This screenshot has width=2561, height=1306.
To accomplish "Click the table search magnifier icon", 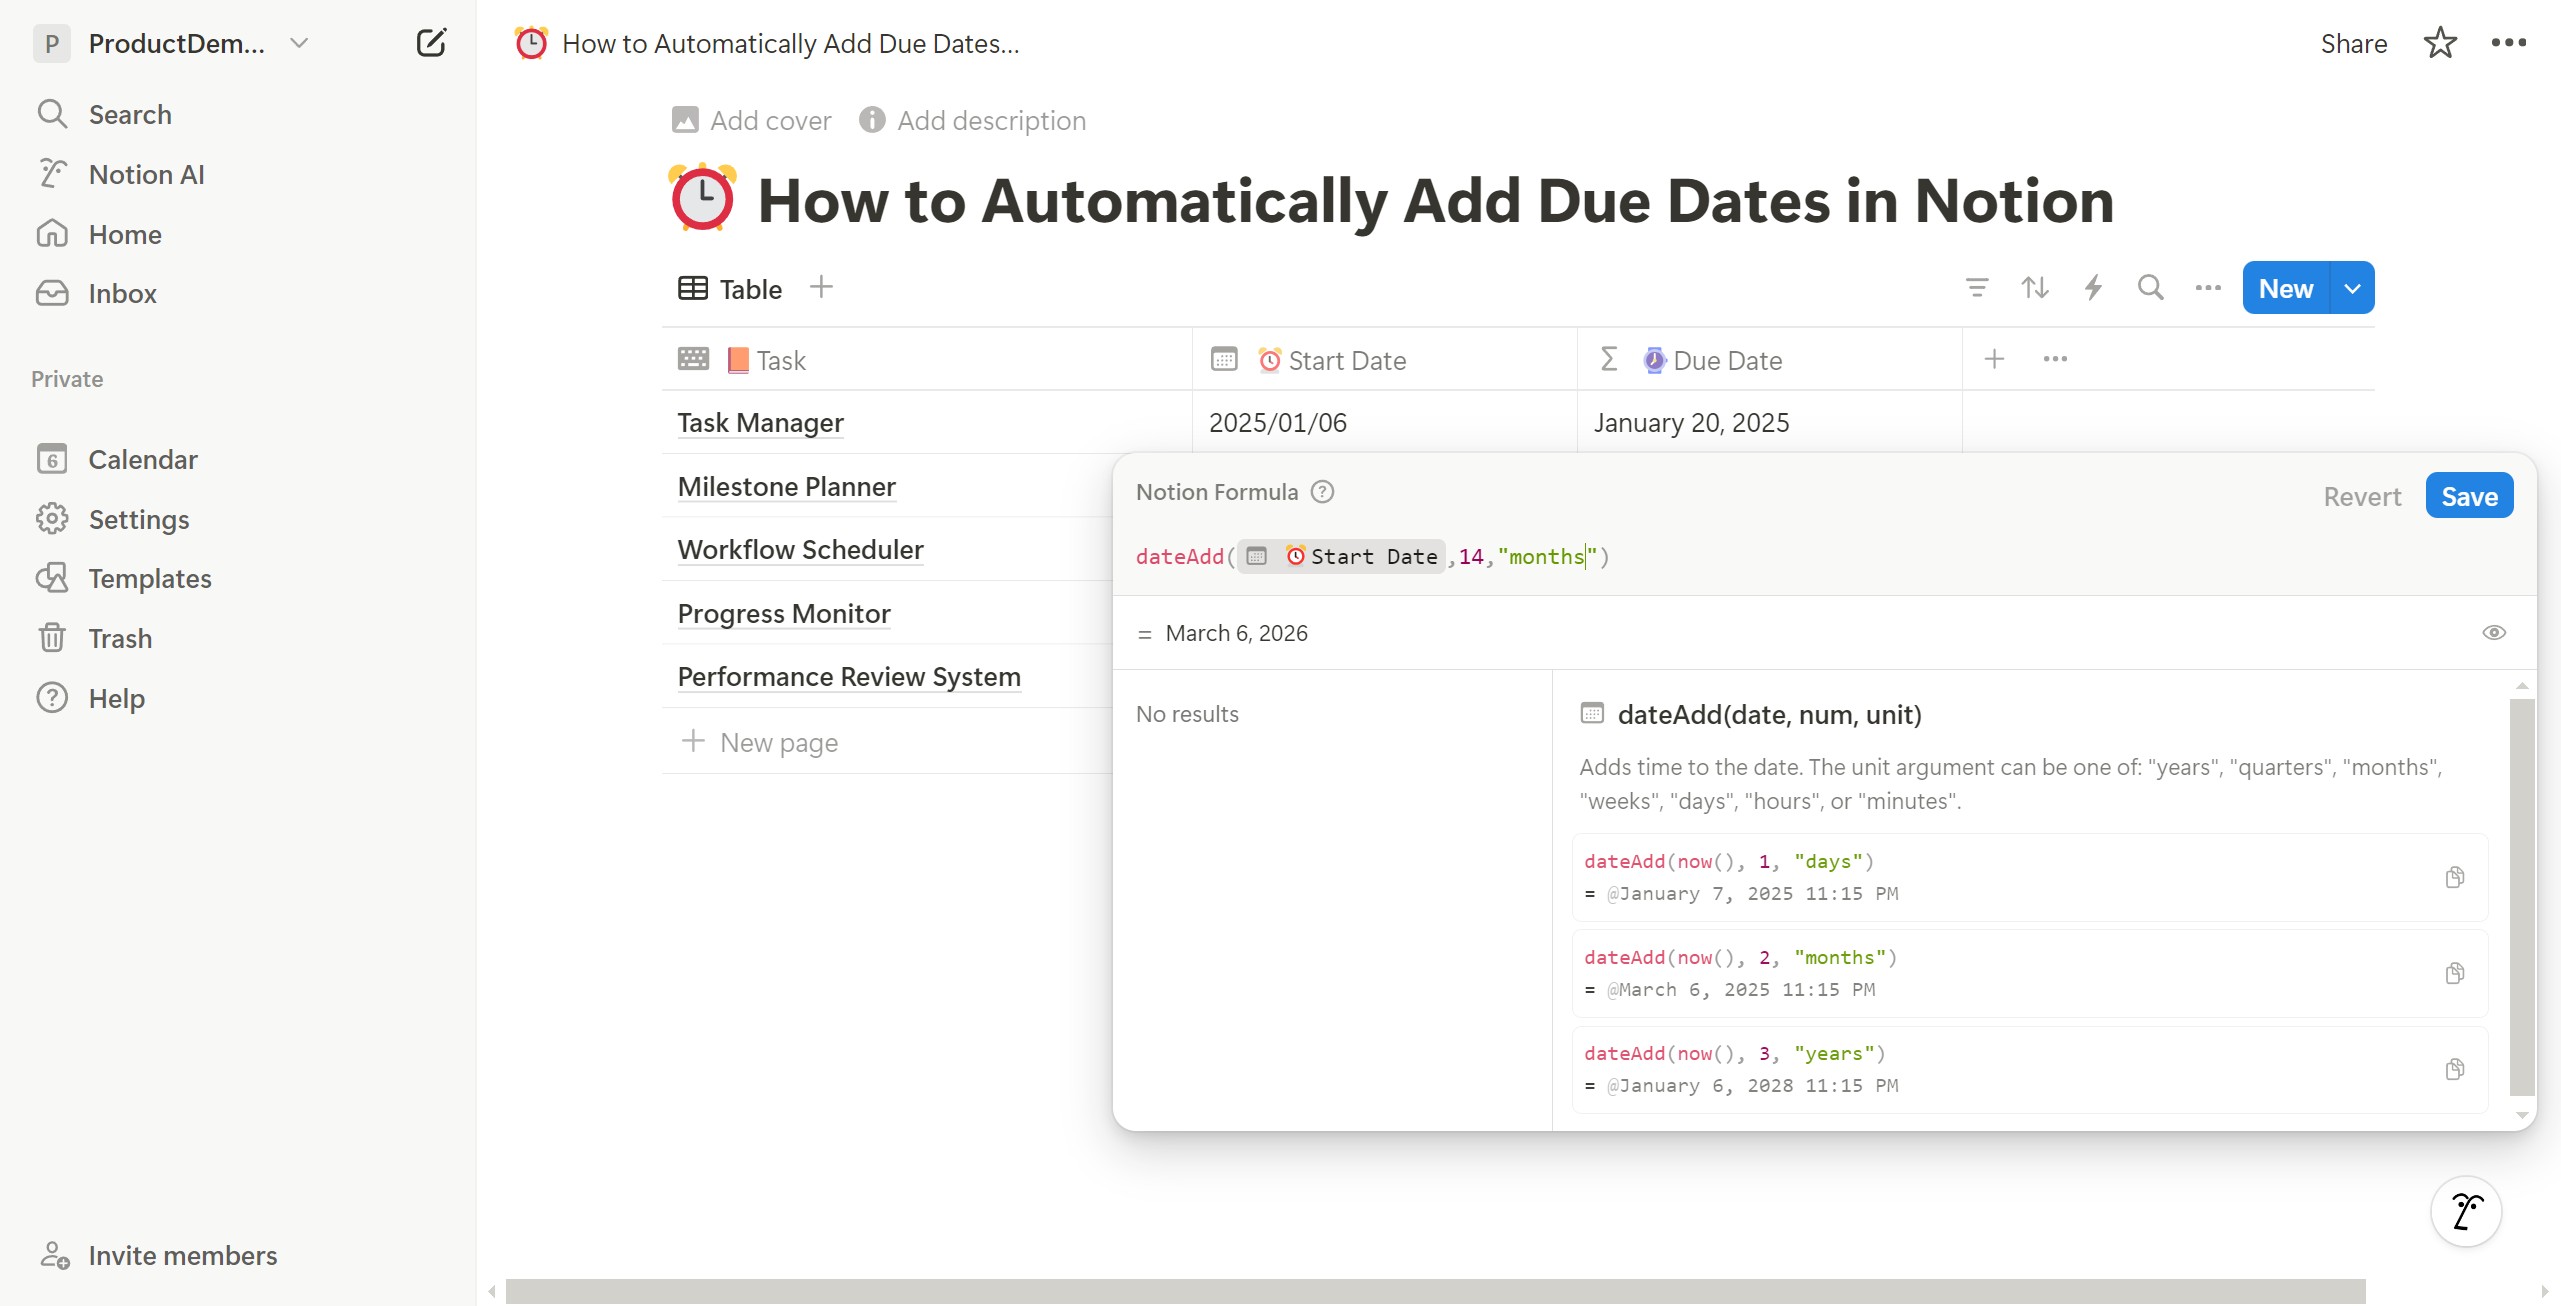I will [x=2150, y=288].
